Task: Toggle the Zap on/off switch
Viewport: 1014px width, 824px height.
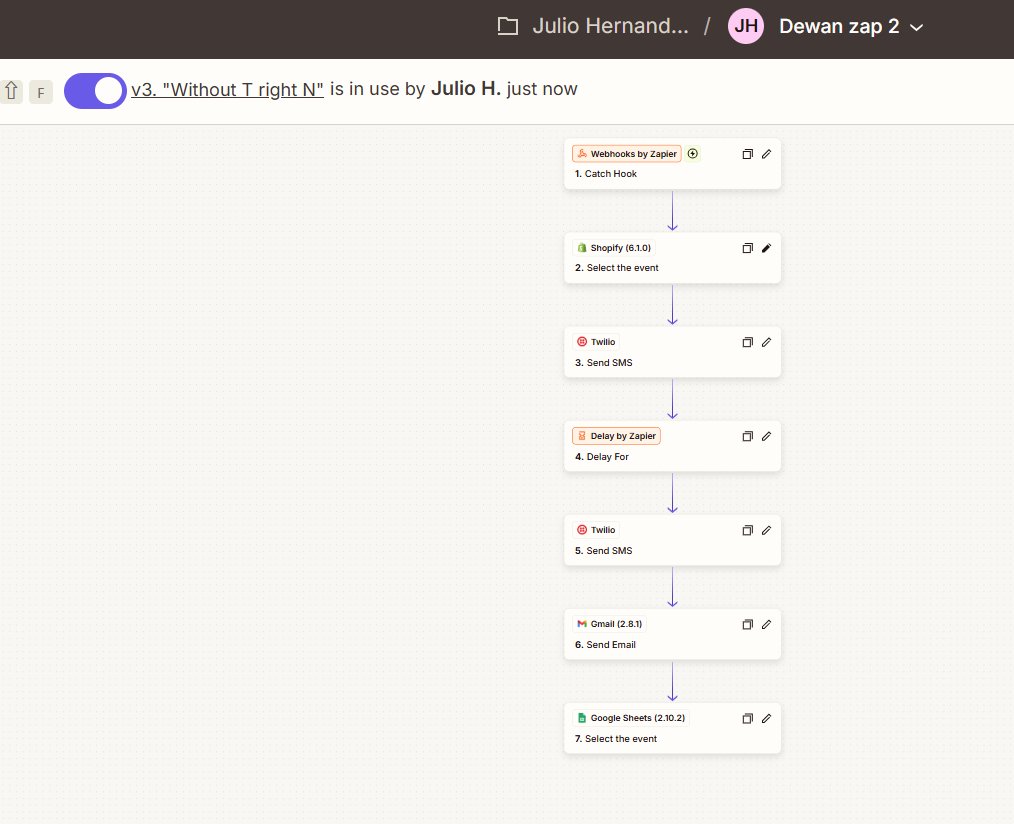Action: pos(95,91)
